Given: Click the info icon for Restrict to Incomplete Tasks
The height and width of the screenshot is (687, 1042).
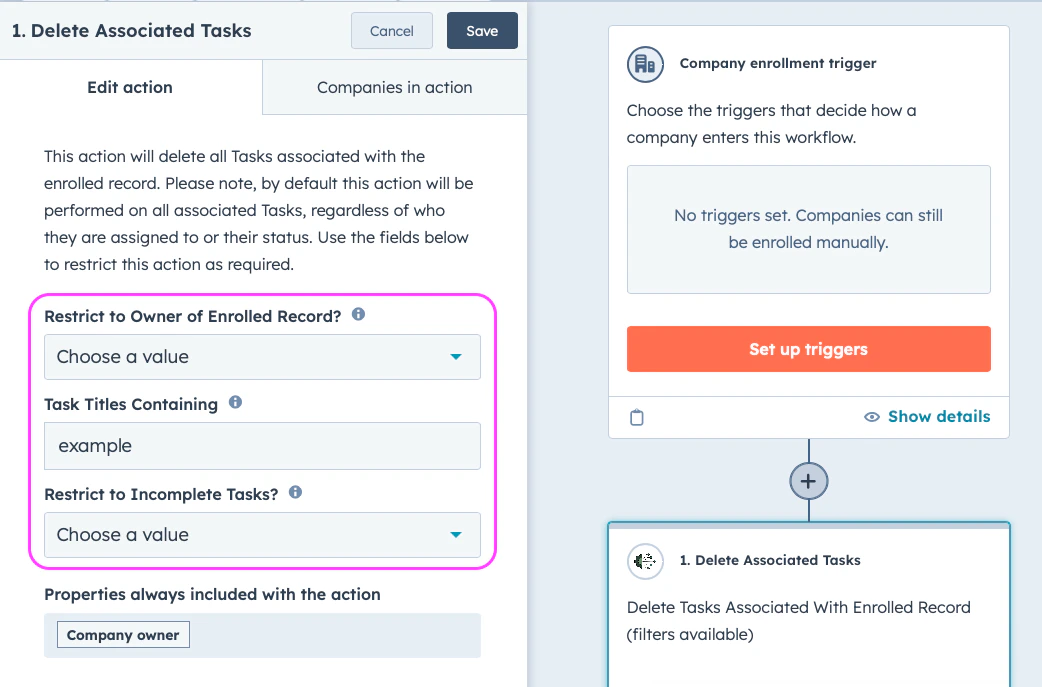Looking at the screenshot, I should (x=293, y=492).
